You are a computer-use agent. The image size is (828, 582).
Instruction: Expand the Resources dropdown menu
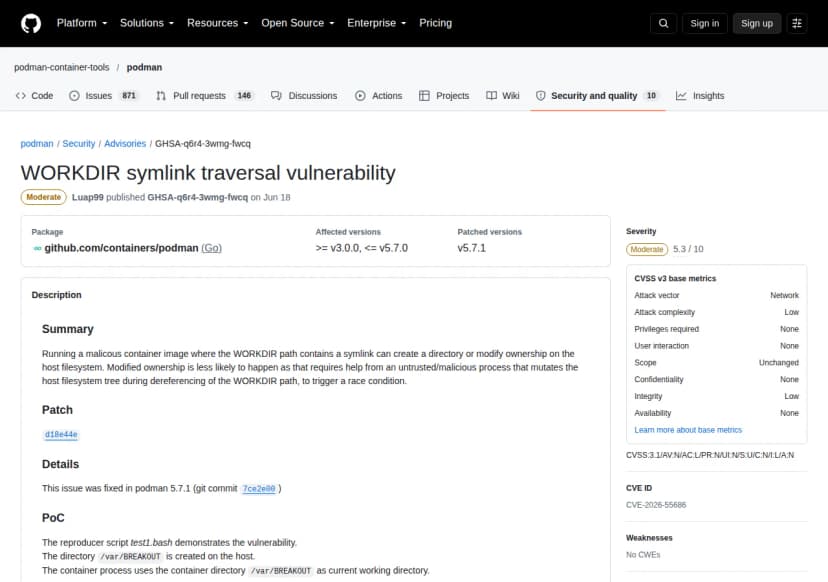[x=218, y=23]
